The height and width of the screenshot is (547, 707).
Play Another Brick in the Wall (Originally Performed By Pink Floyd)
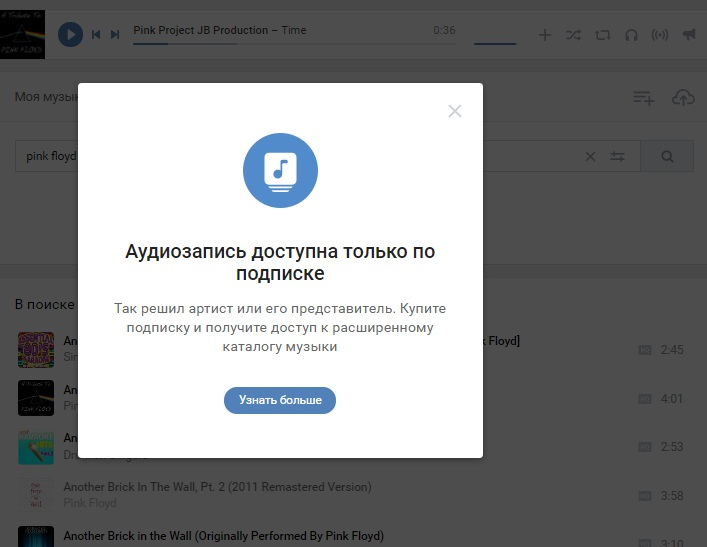[224, 536]
